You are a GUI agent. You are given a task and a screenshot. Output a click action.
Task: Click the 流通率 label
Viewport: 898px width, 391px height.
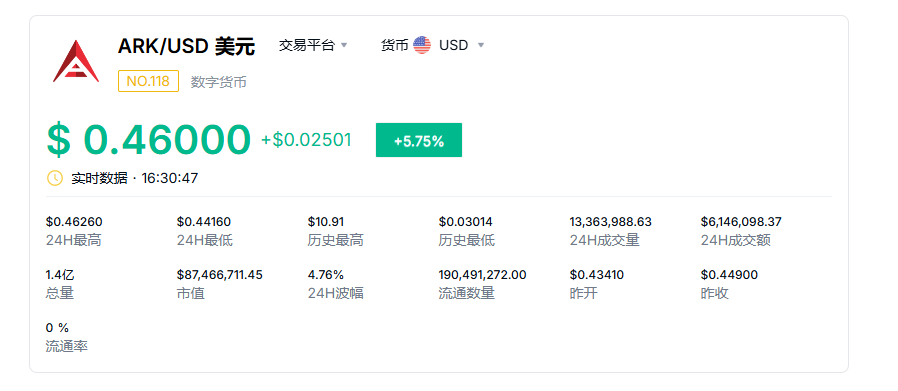(67, 346)
